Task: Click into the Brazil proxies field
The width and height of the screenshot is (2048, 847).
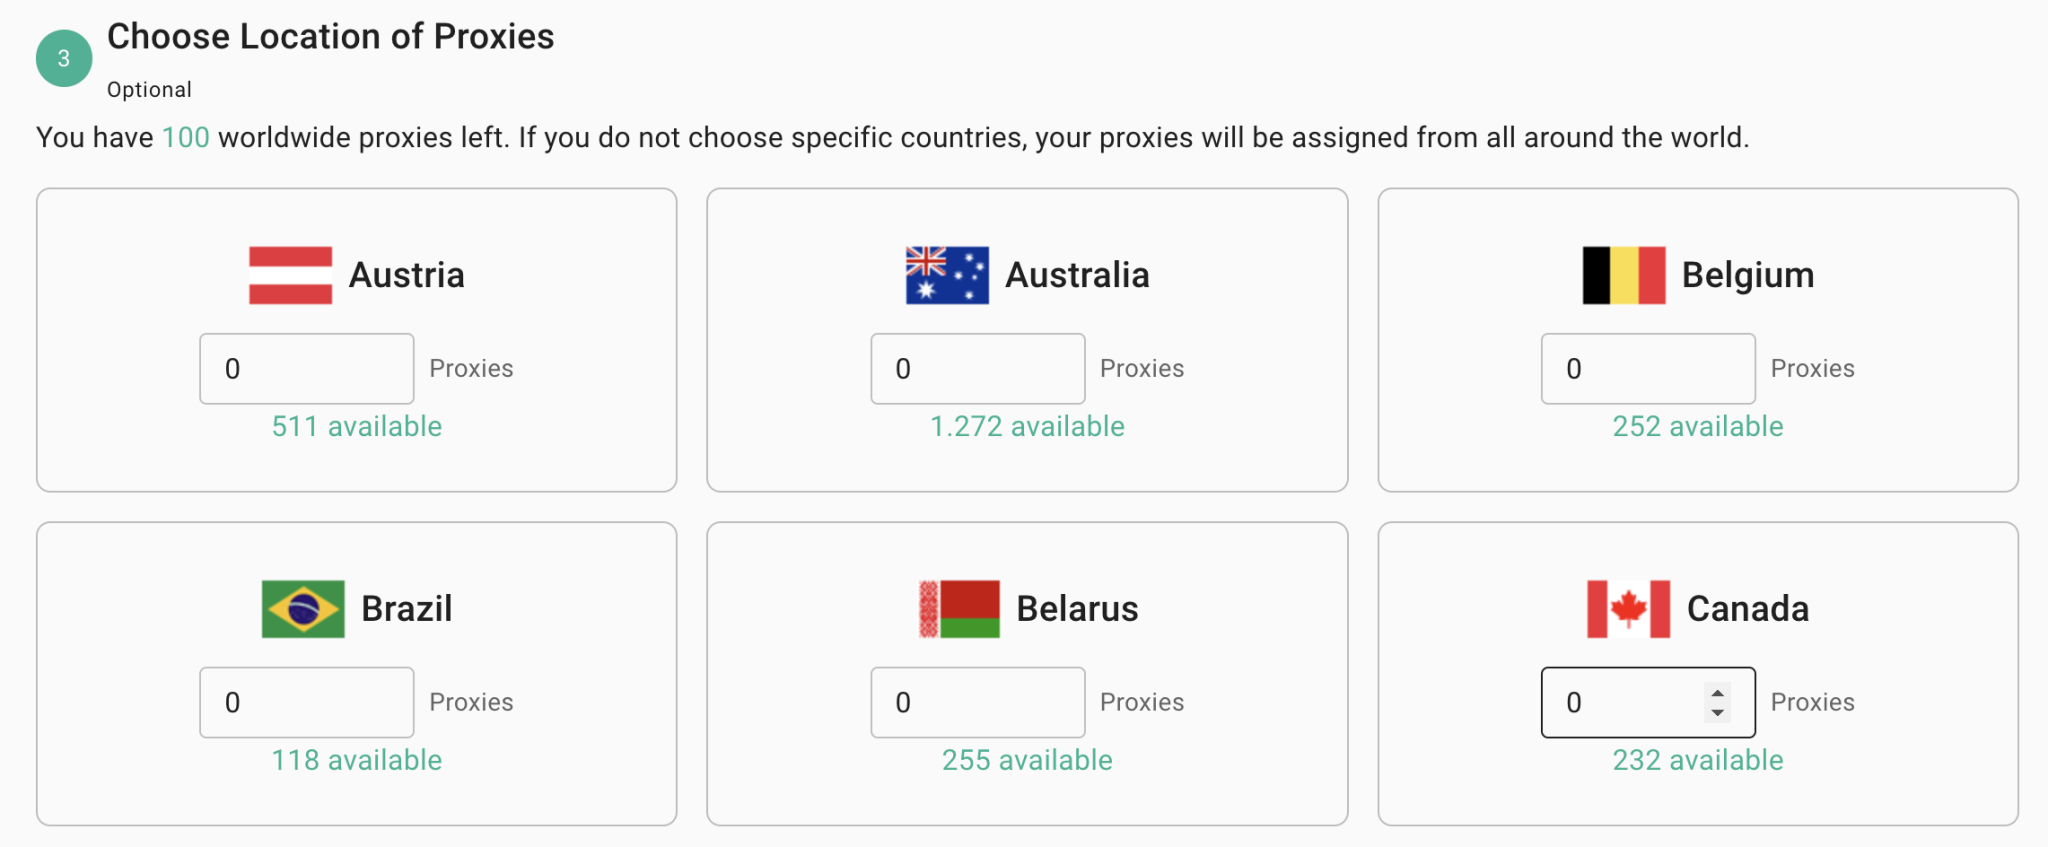Action: [306, 703]
